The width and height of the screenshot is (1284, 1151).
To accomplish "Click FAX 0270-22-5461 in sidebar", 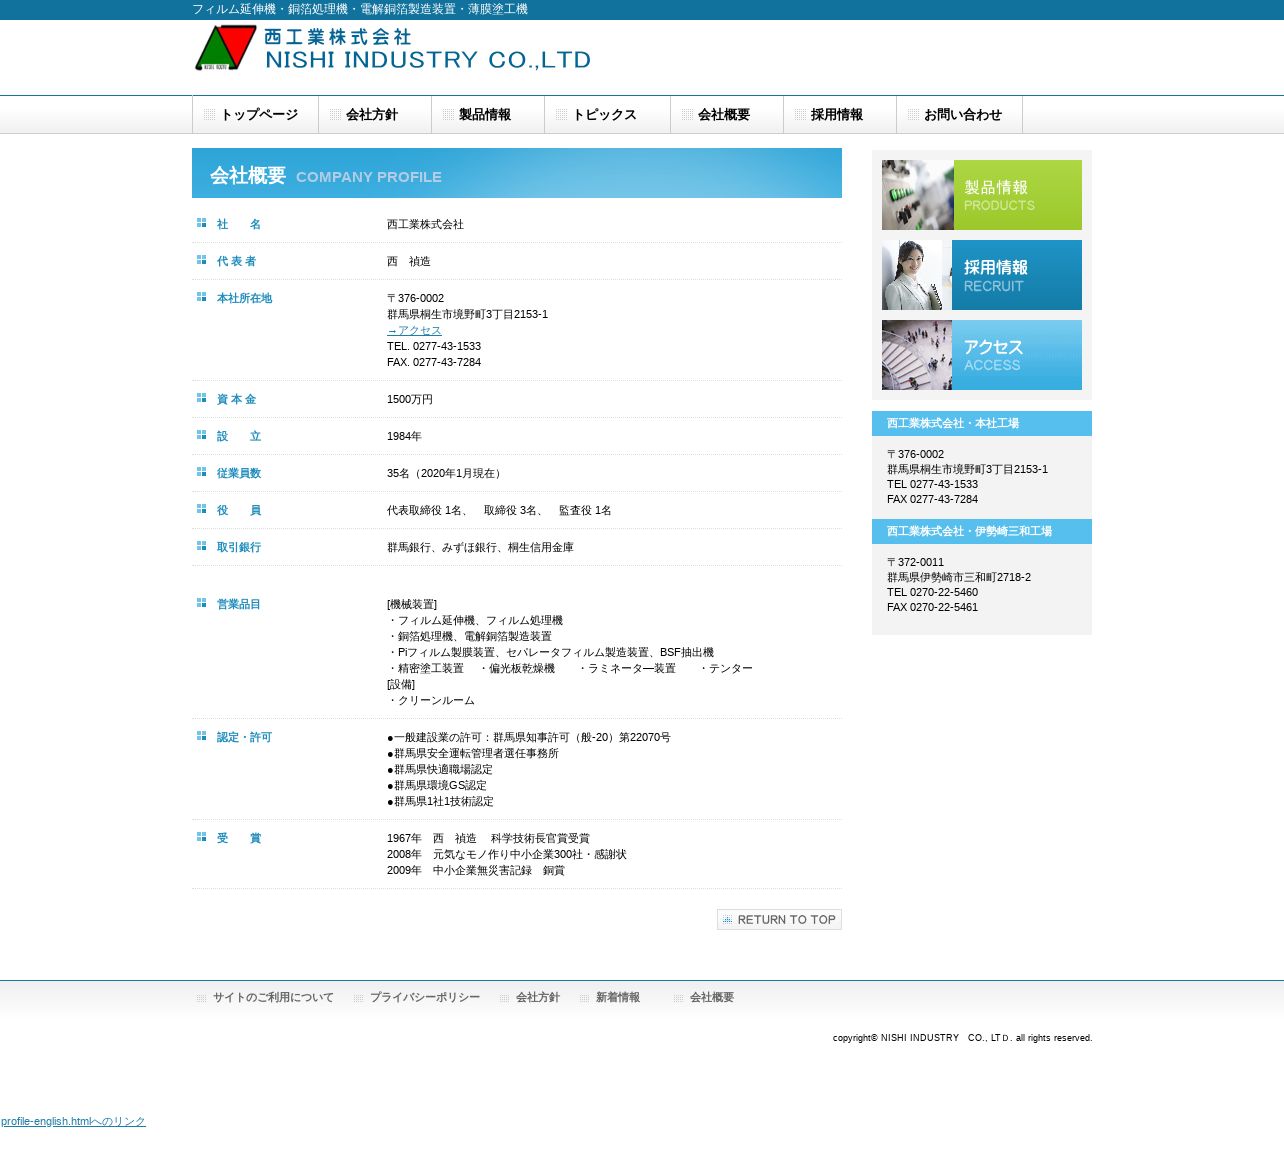I will 932,607.
